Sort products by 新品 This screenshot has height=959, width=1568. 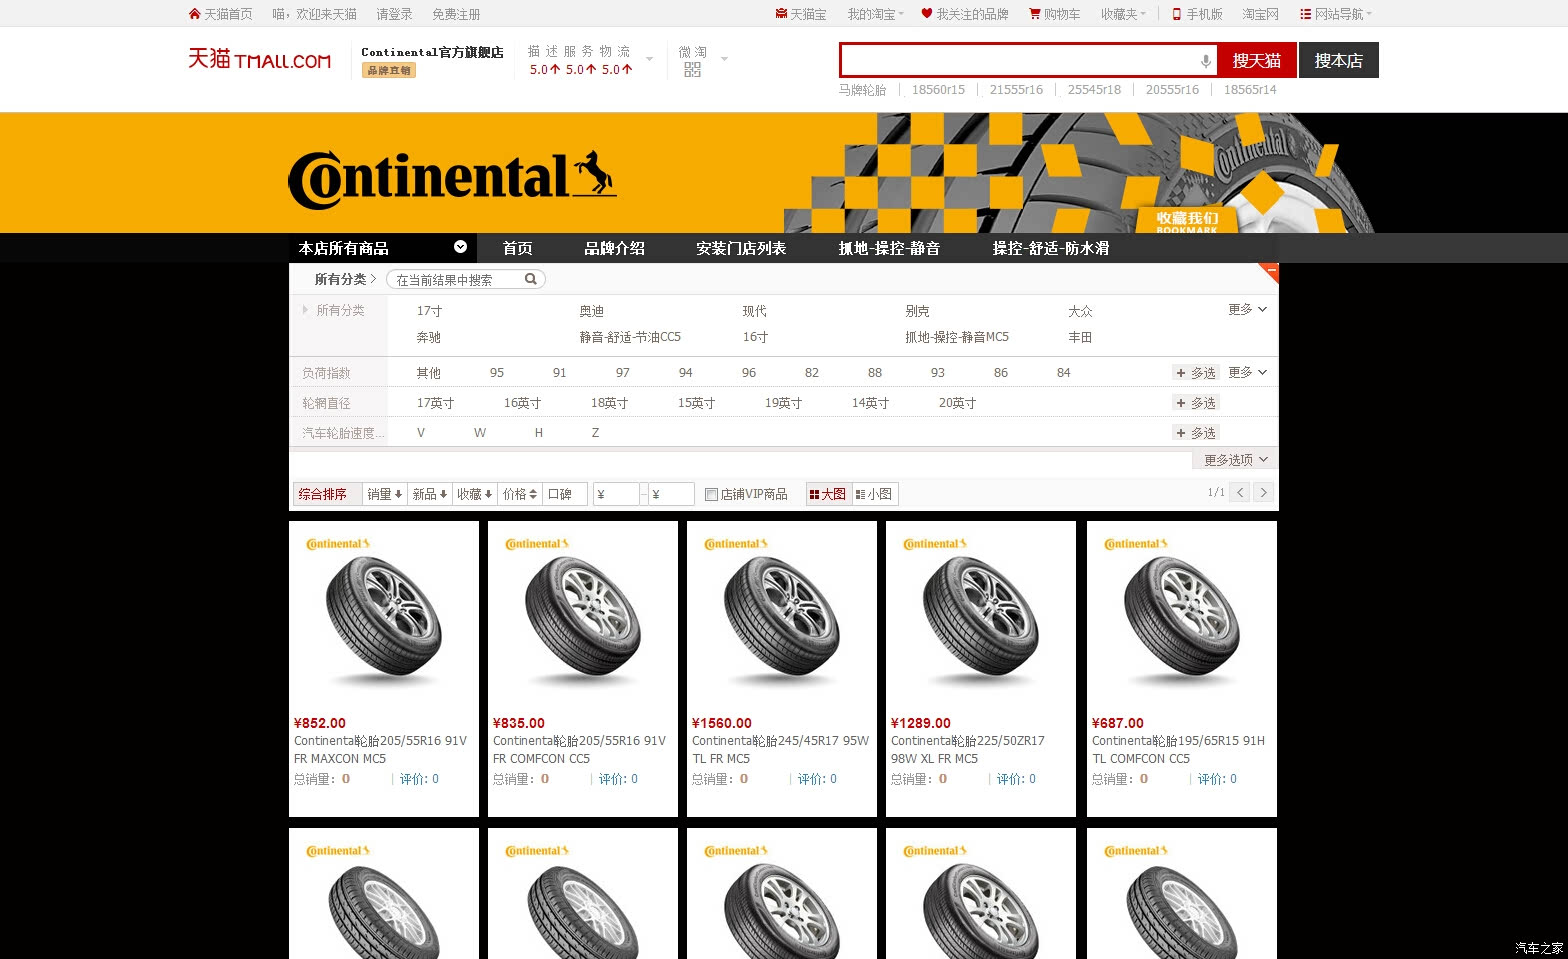[x=430, y=494]
